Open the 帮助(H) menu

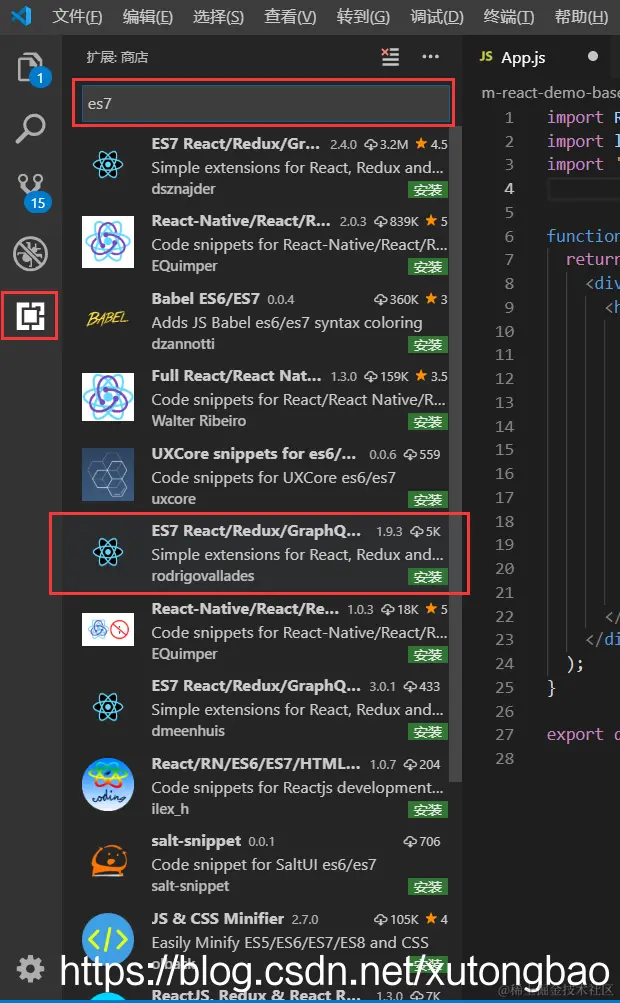(581, 17)
